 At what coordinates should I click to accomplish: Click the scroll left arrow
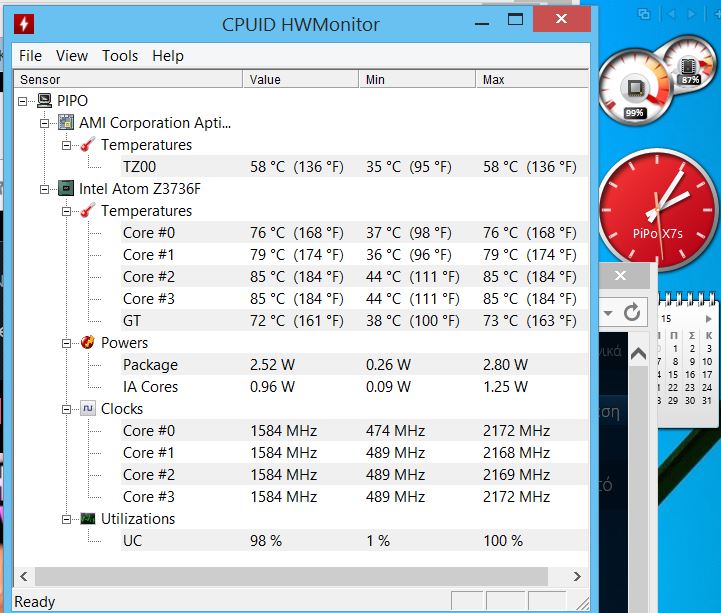(x=24, y=576)
